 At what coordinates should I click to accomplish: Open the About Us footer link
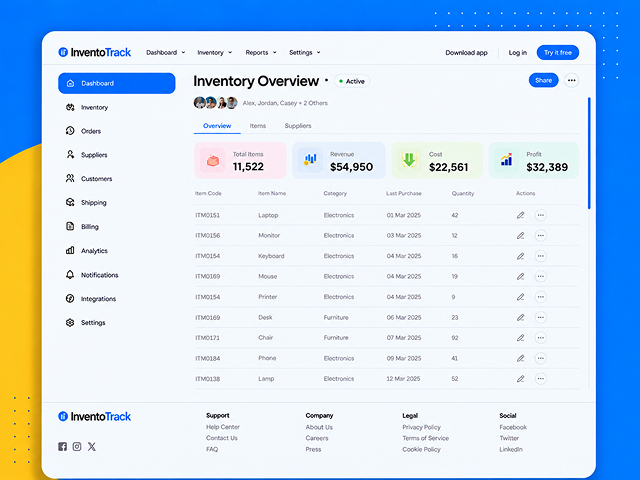click(319, 427)
